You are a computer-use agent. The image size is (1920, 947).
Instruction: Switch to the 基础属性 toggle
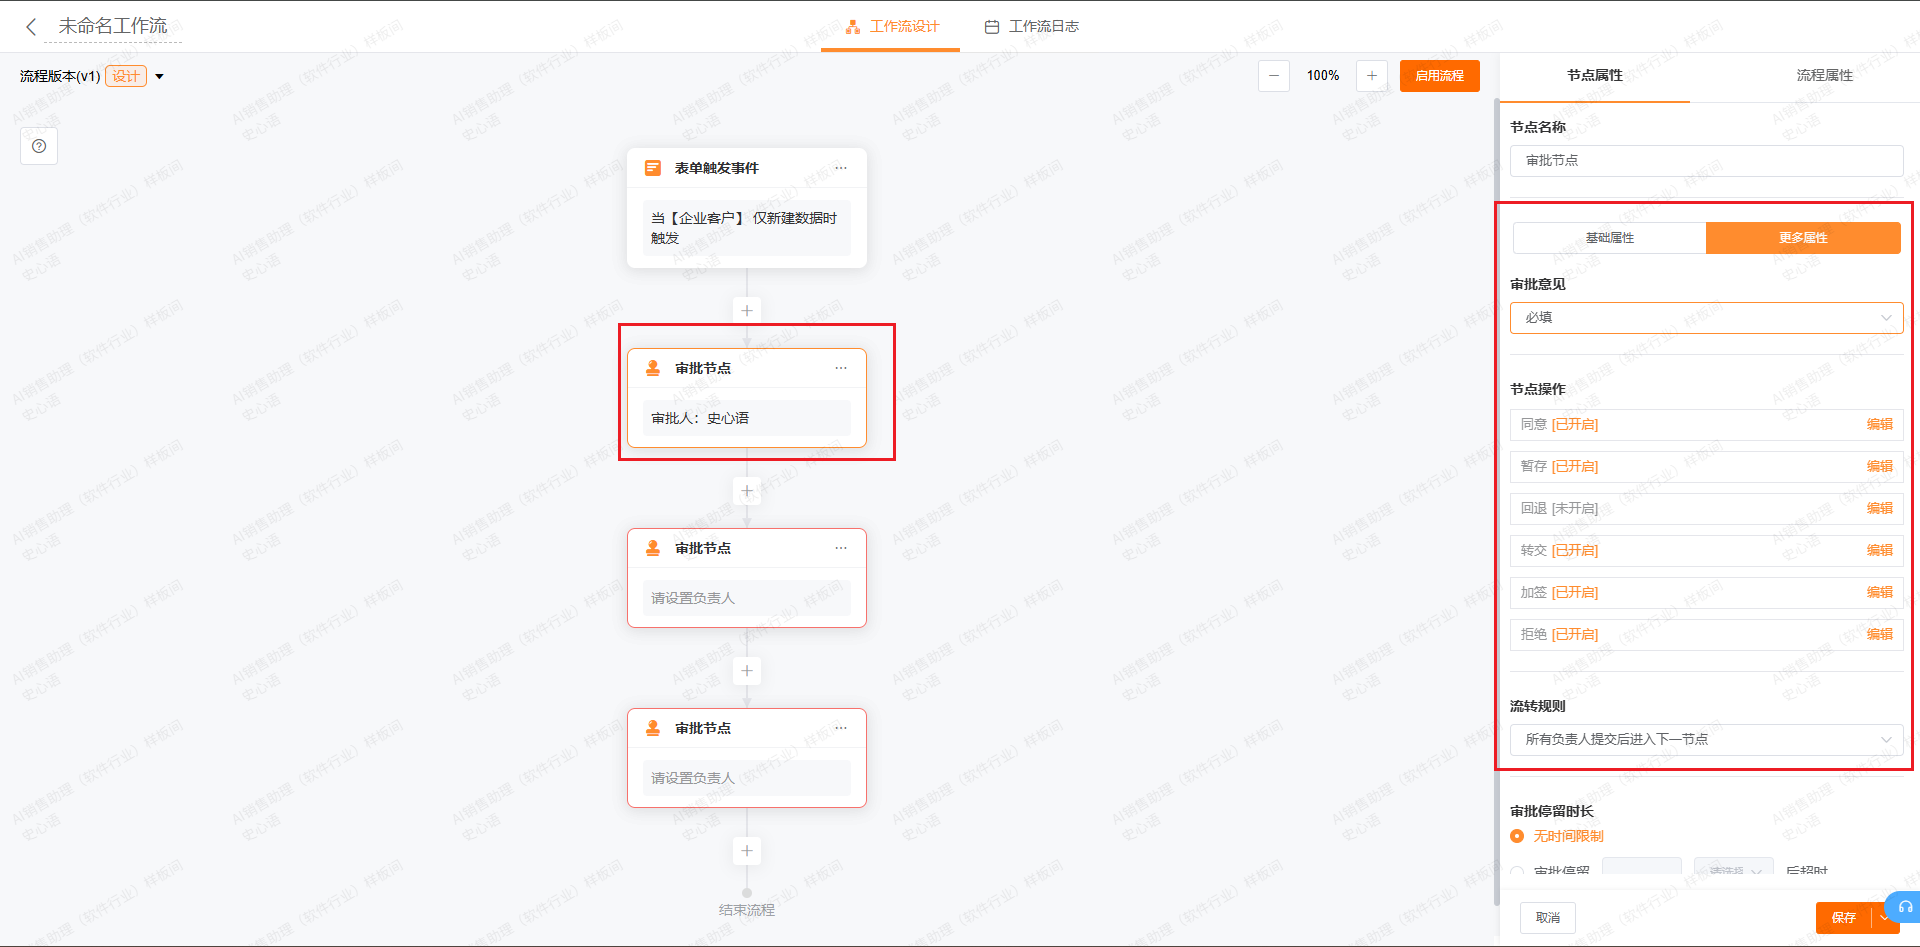(1609, 238)
